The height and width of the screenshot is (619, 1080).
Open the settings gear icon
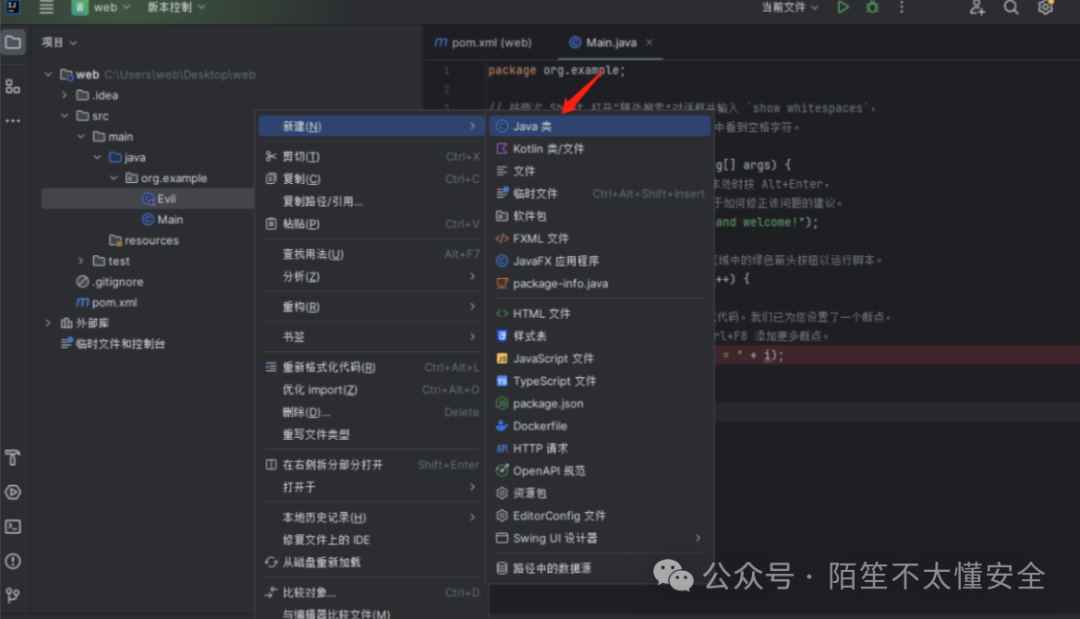coord(1044,8)
